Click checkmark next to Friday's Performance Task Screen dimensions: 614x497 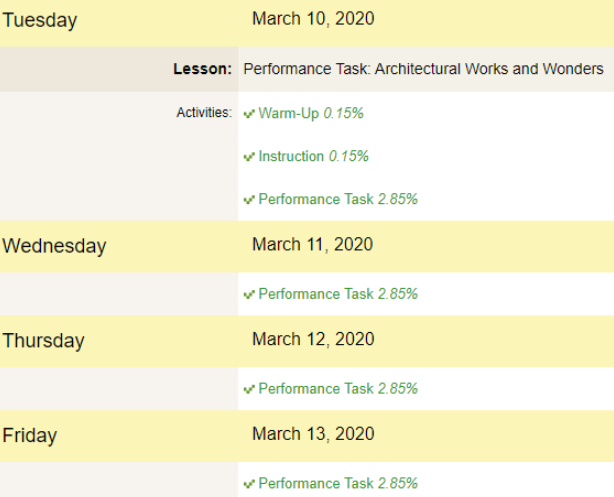(x=249, y=484)
